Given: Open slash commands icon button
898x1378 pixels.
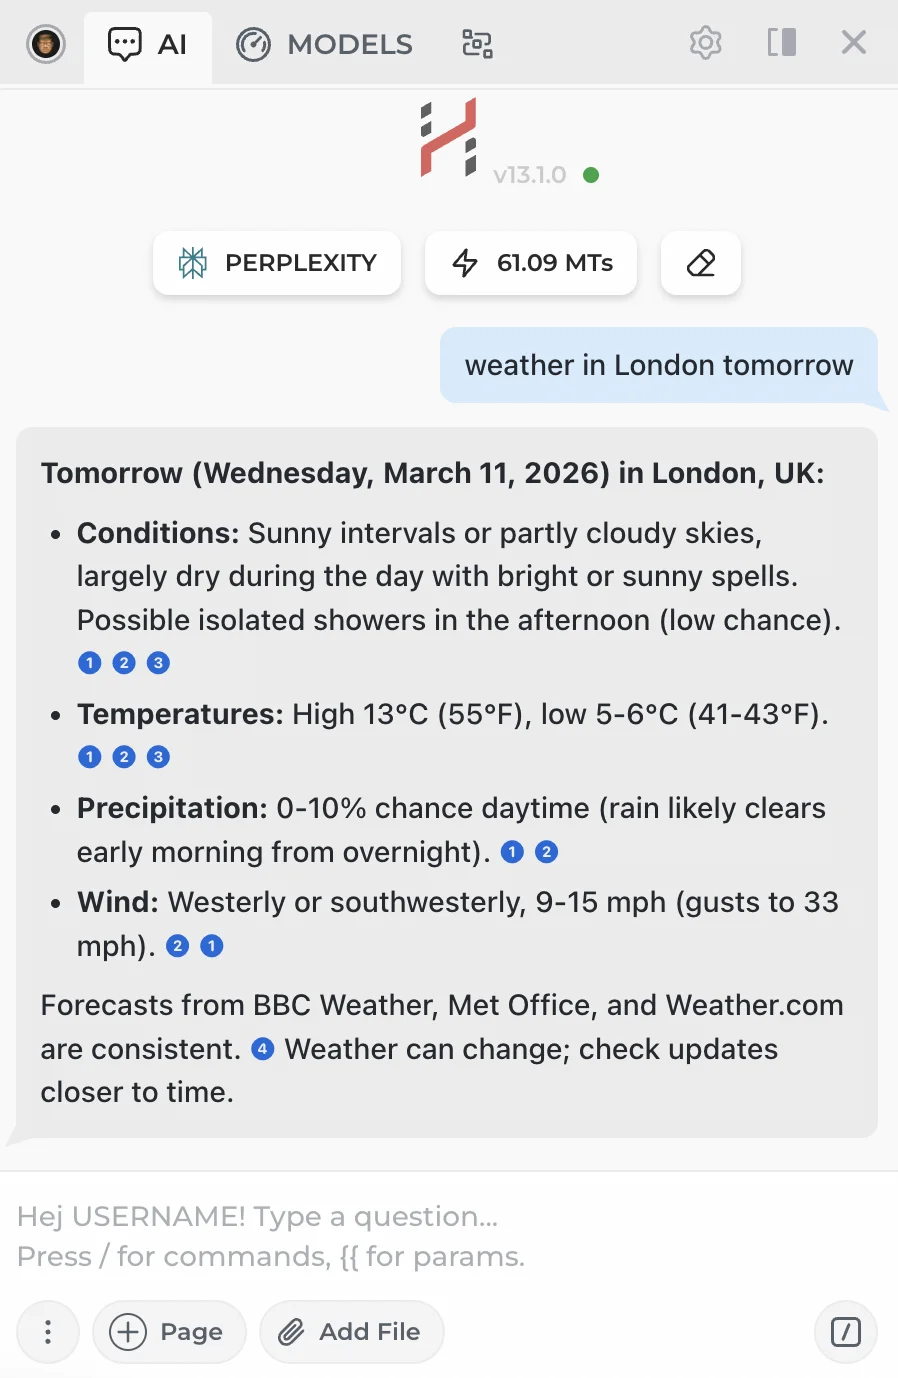Looking at the screenshot, I should [x=846, y=1332].
